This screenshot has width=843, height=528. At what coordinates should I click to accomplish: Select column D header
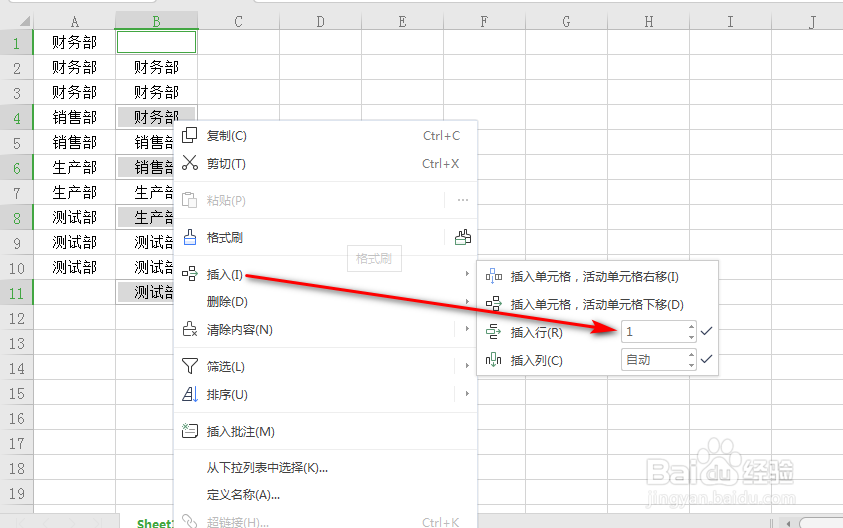coord(320,22)
